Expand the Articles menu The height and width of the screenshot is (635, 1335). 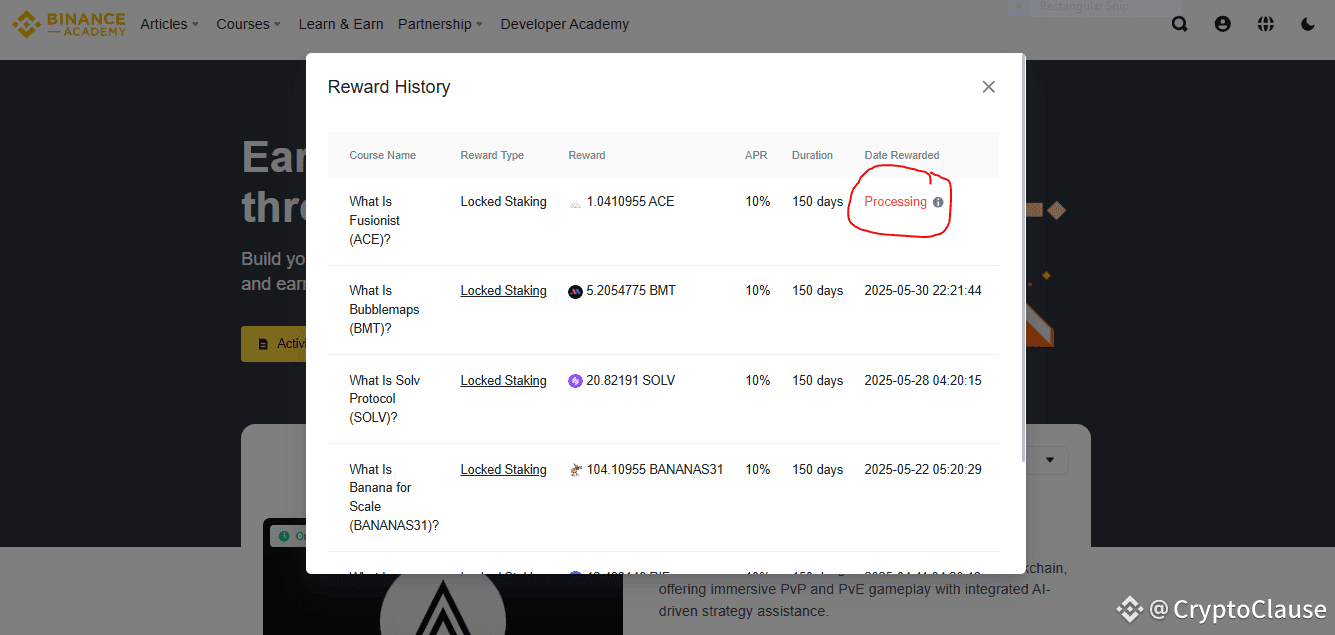coord(169,24)
